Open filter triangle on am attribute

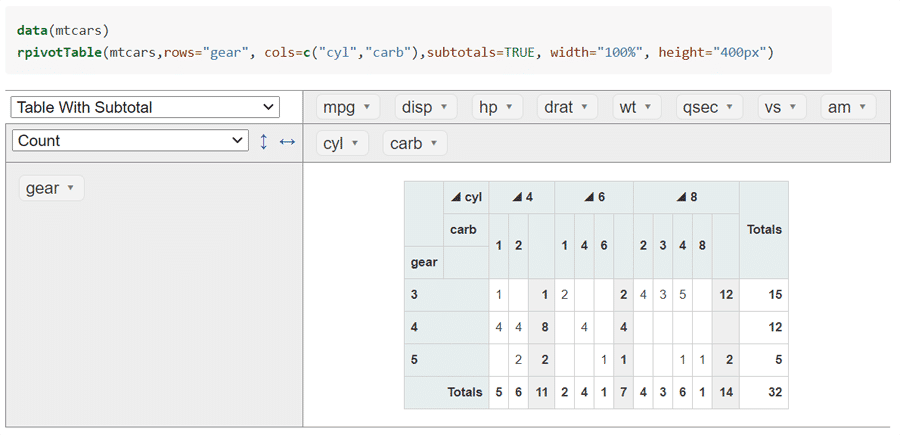[863, 107]
